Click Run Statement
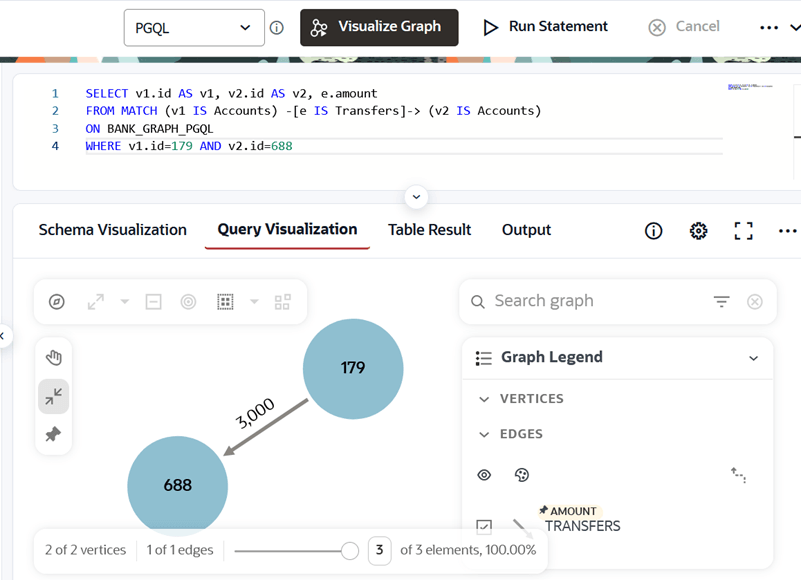The image size is (801, 580). click(x=546, y=27)
